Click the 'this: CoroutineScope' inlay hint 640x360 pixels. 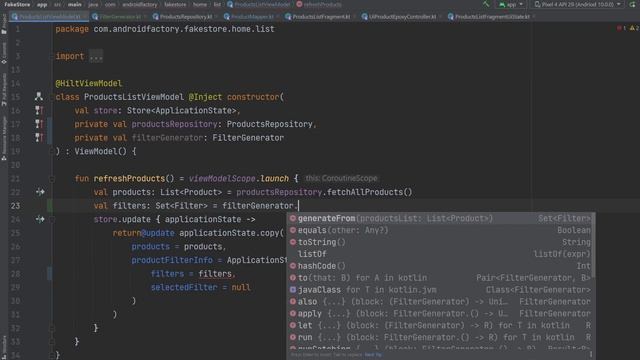click(341, 178)
